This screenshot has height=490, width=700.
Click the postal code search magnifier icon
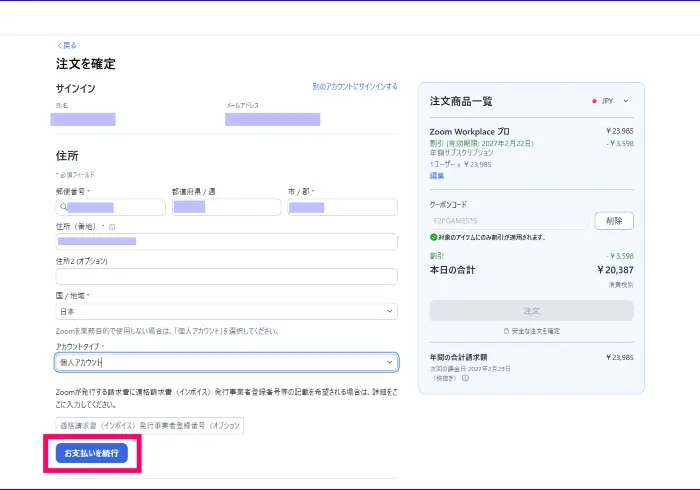click(63, 207)
